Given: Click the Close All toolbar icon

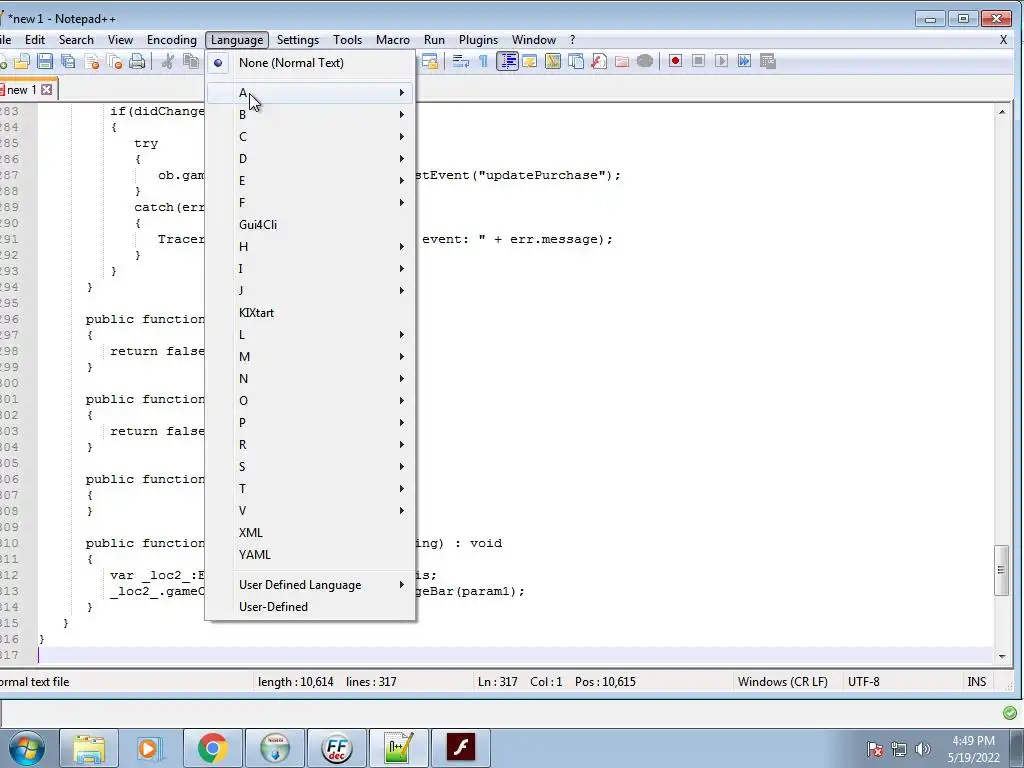Looking at the screenshot, I should coord(114,61).
